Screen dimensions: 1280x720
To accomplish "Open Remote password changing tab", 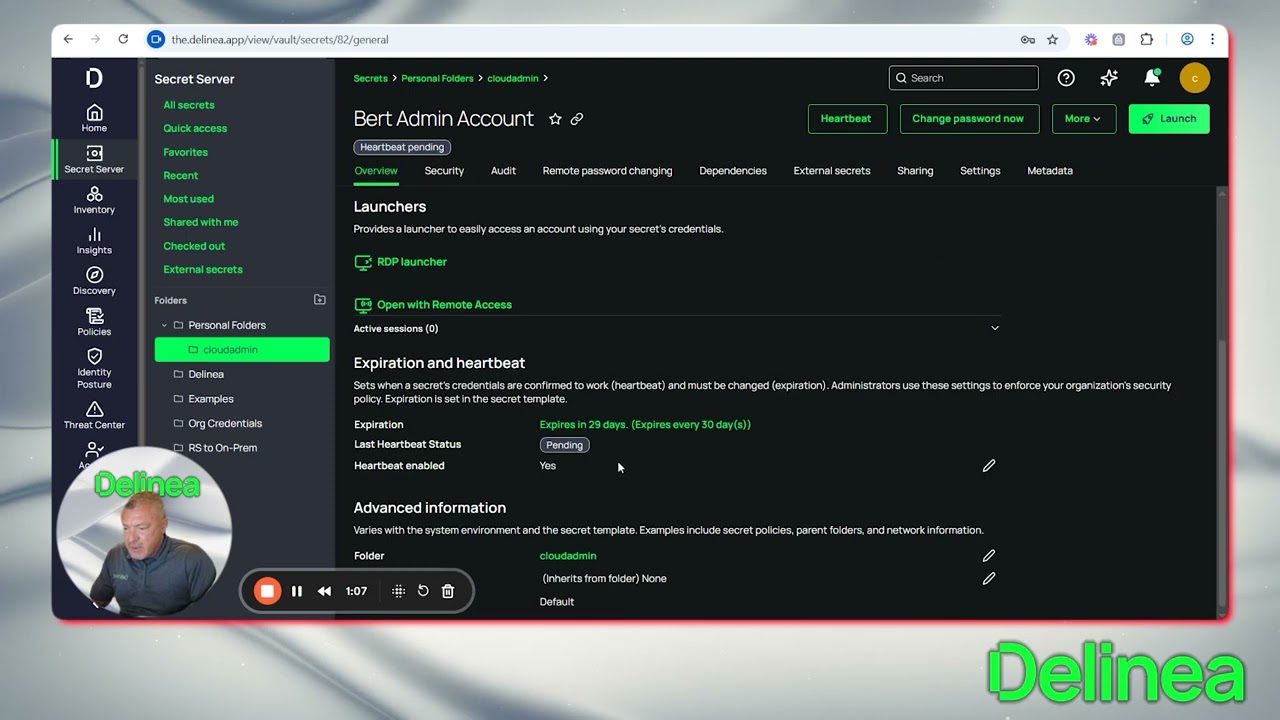I will (607, 171).
